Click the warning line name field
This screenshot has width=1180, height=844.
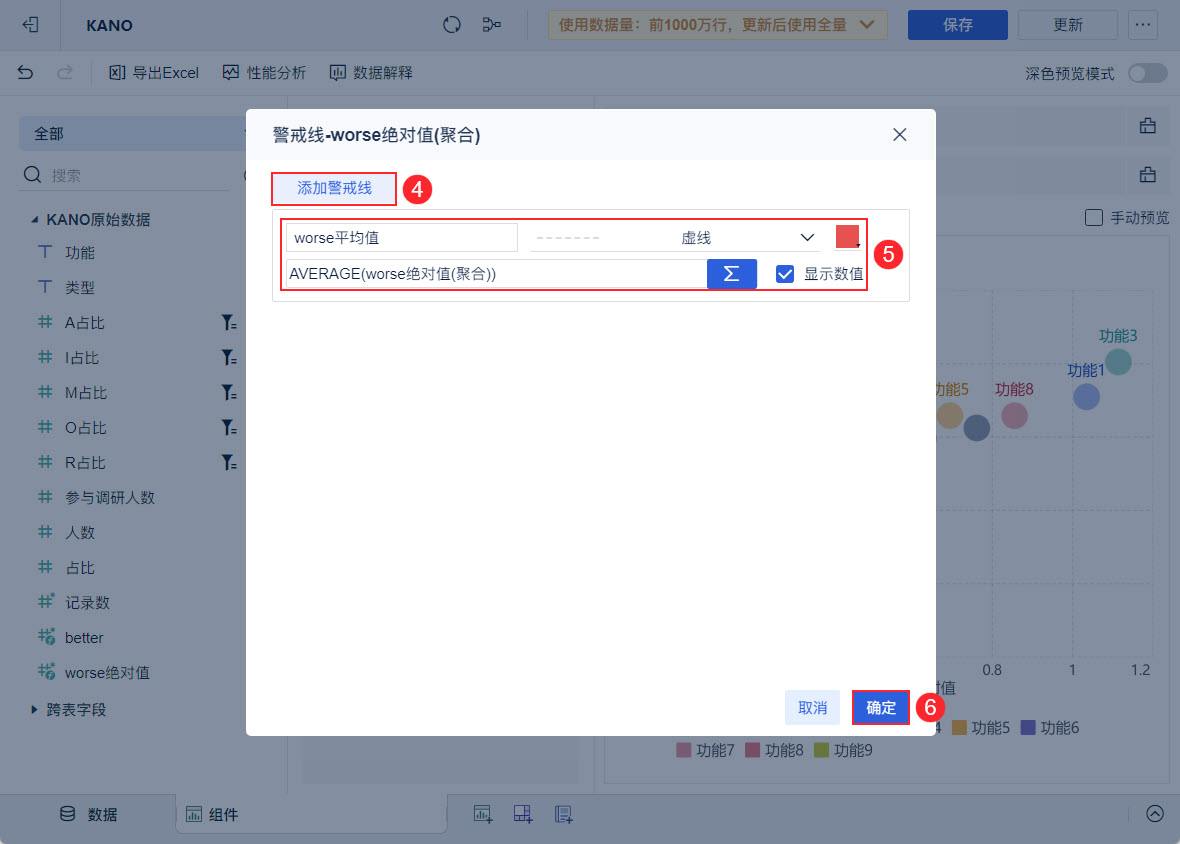[x=402, y=238]
